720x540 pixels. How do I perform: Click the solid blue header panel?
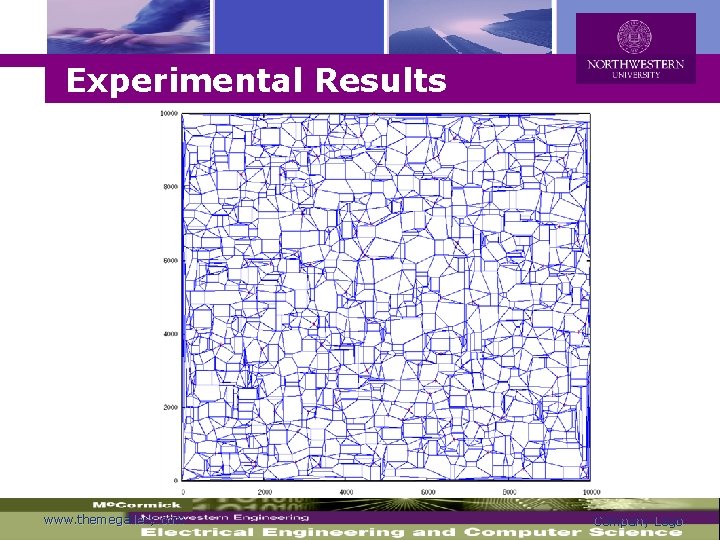[x=299, y=27]
